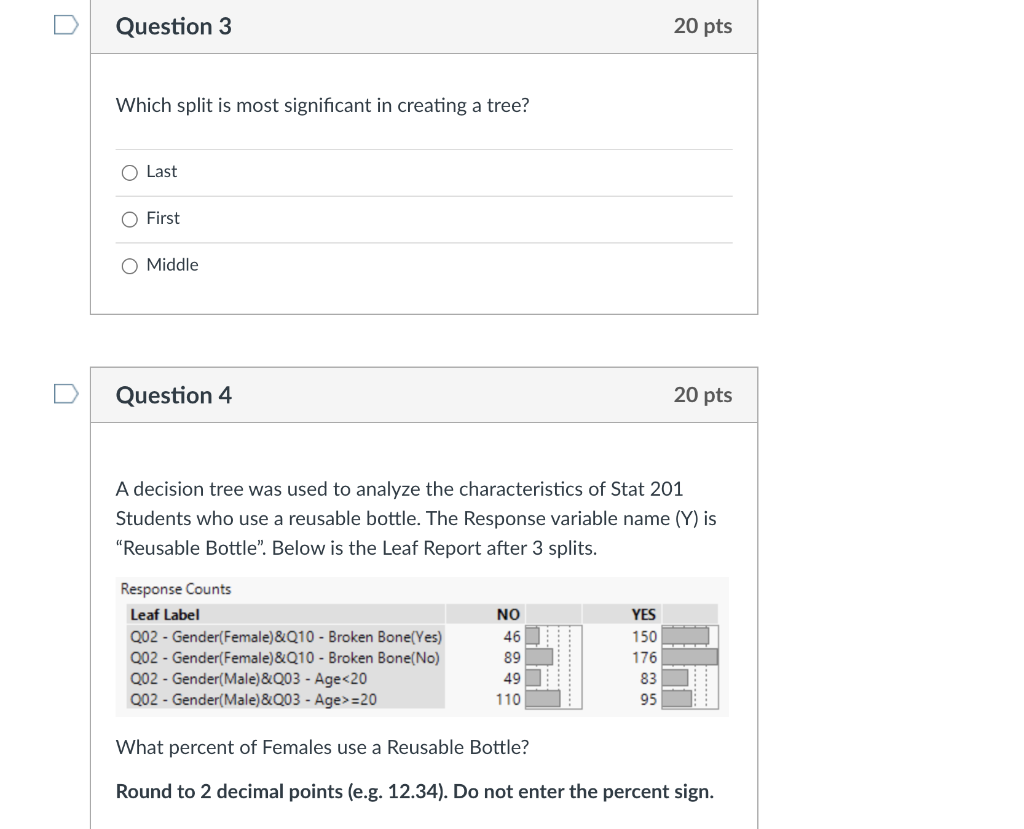Flag Question 3 with the bookmark icon
Screen dimensions: 1024x829
tap(66, 25)
